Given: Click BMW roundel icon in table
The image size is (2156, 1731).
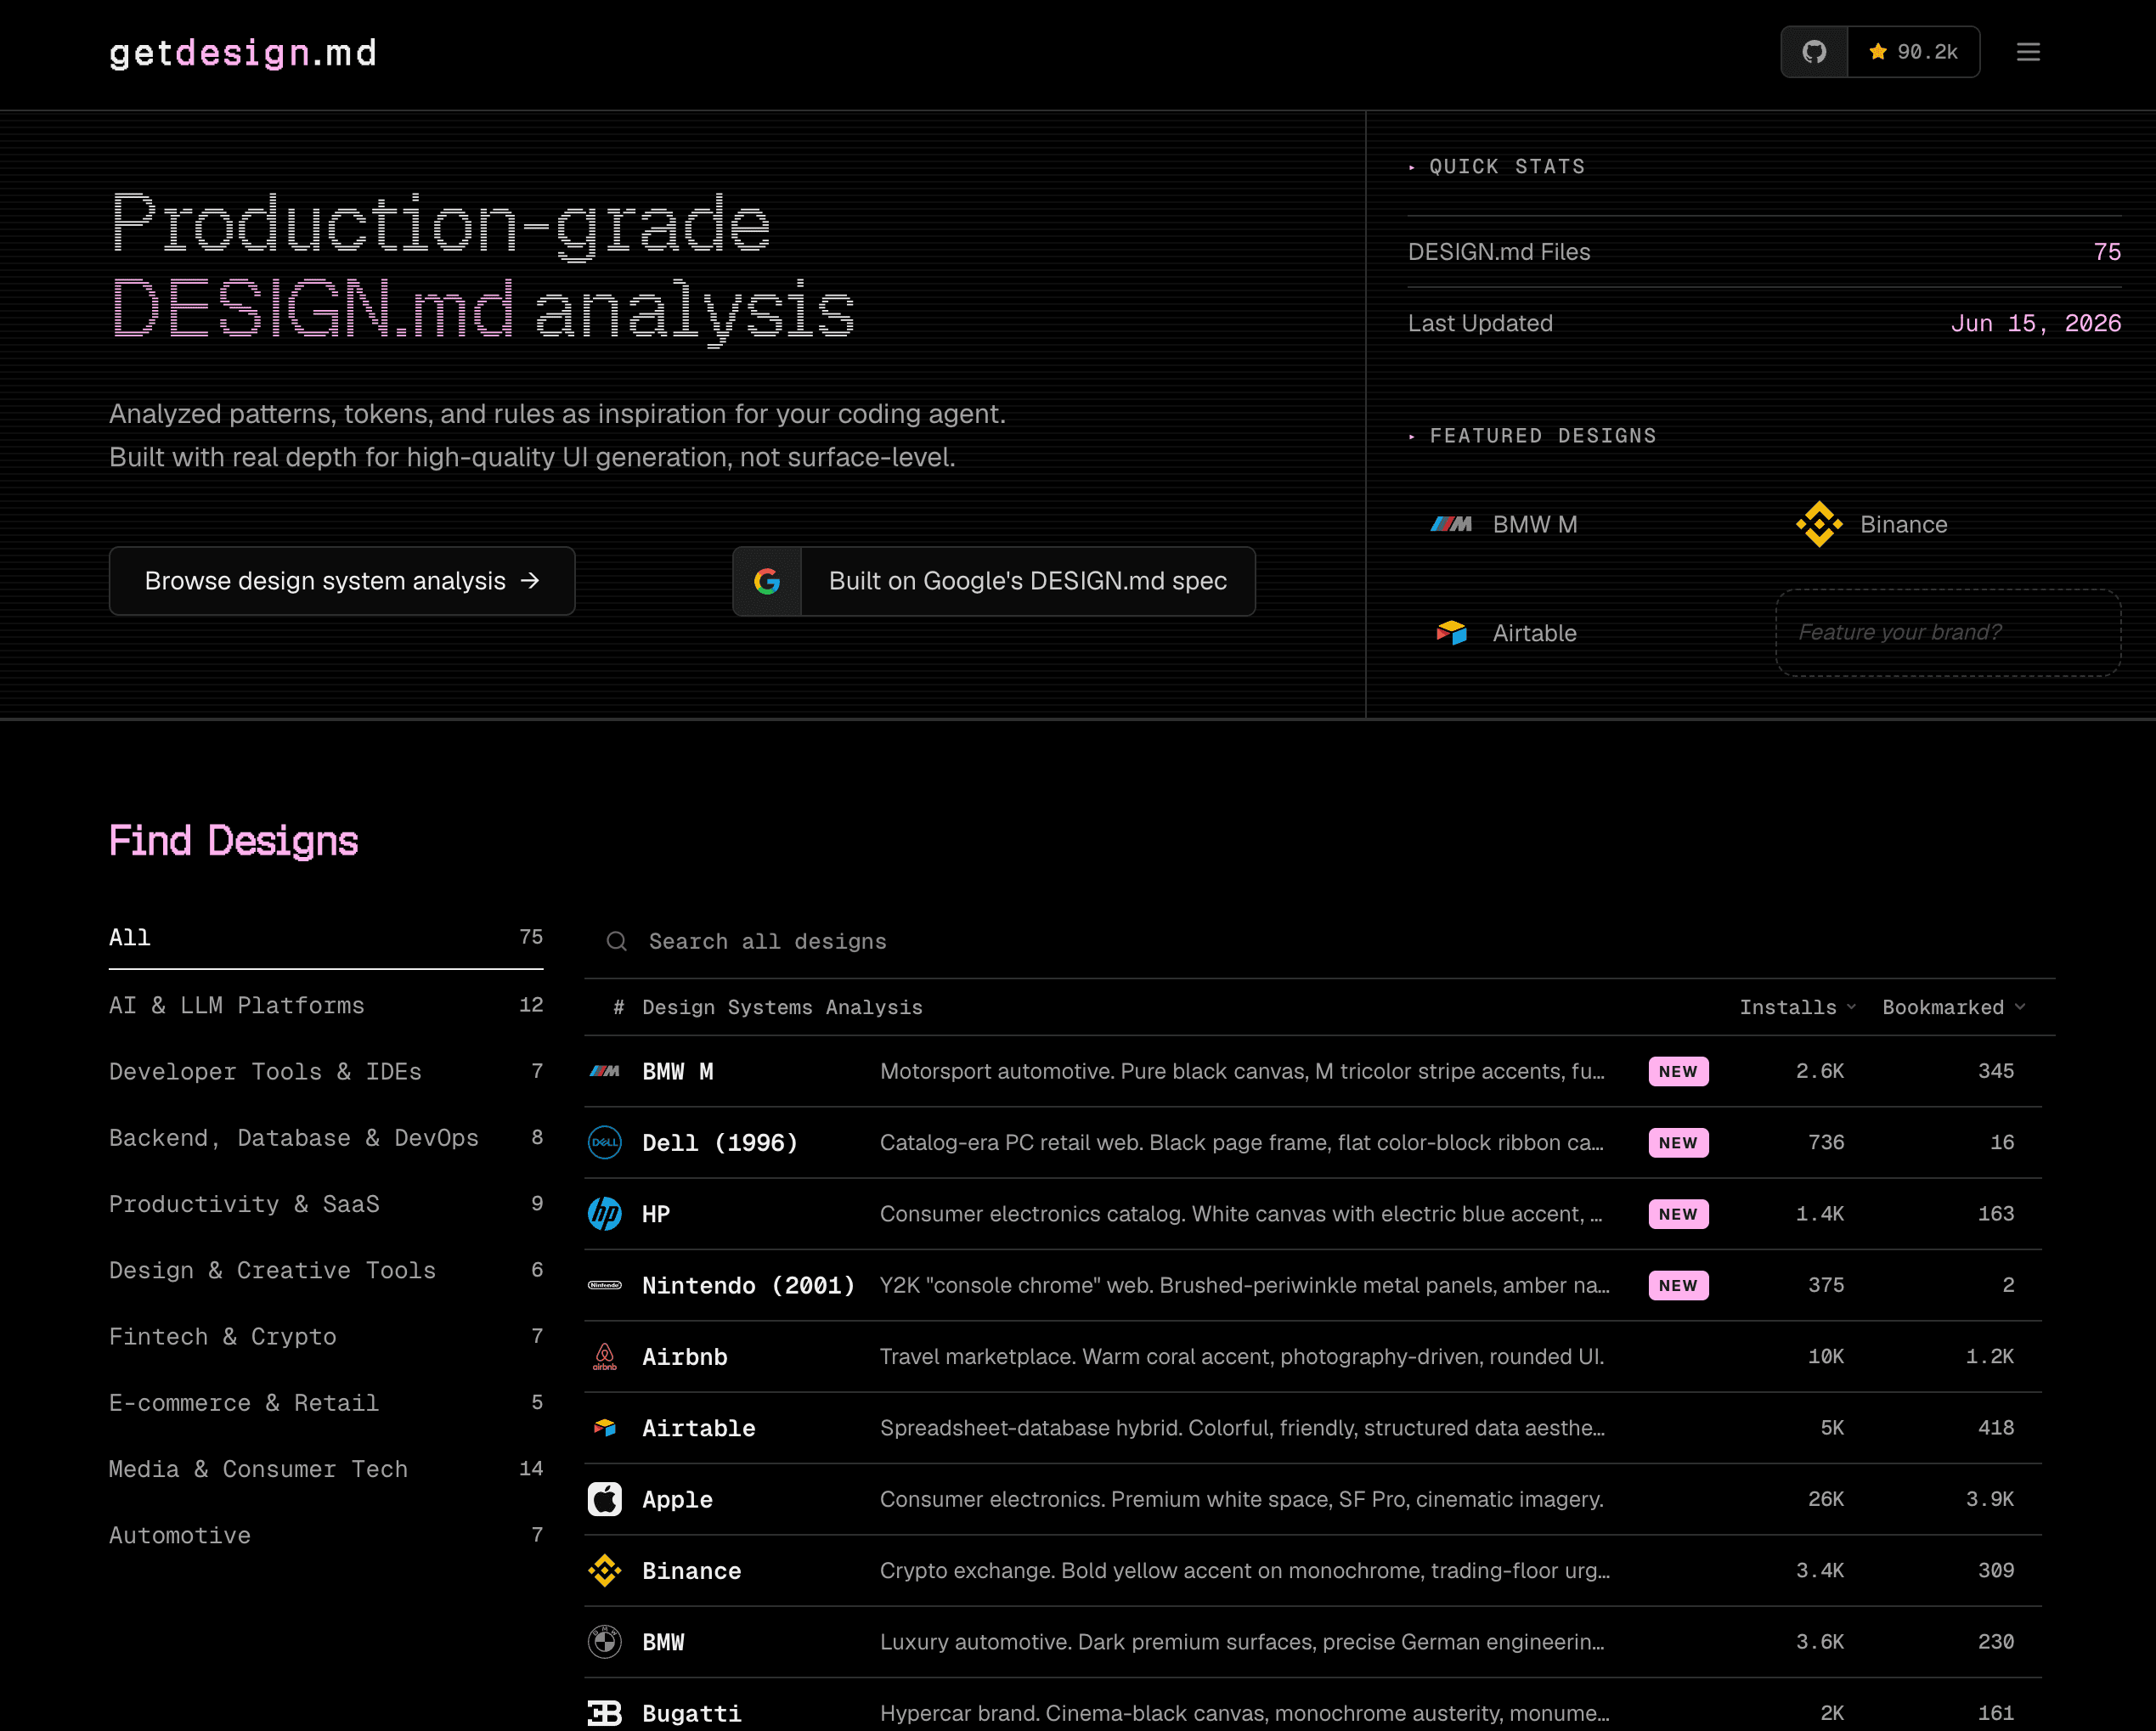Looking at the screenshot, I should [x=605, y=1642].
